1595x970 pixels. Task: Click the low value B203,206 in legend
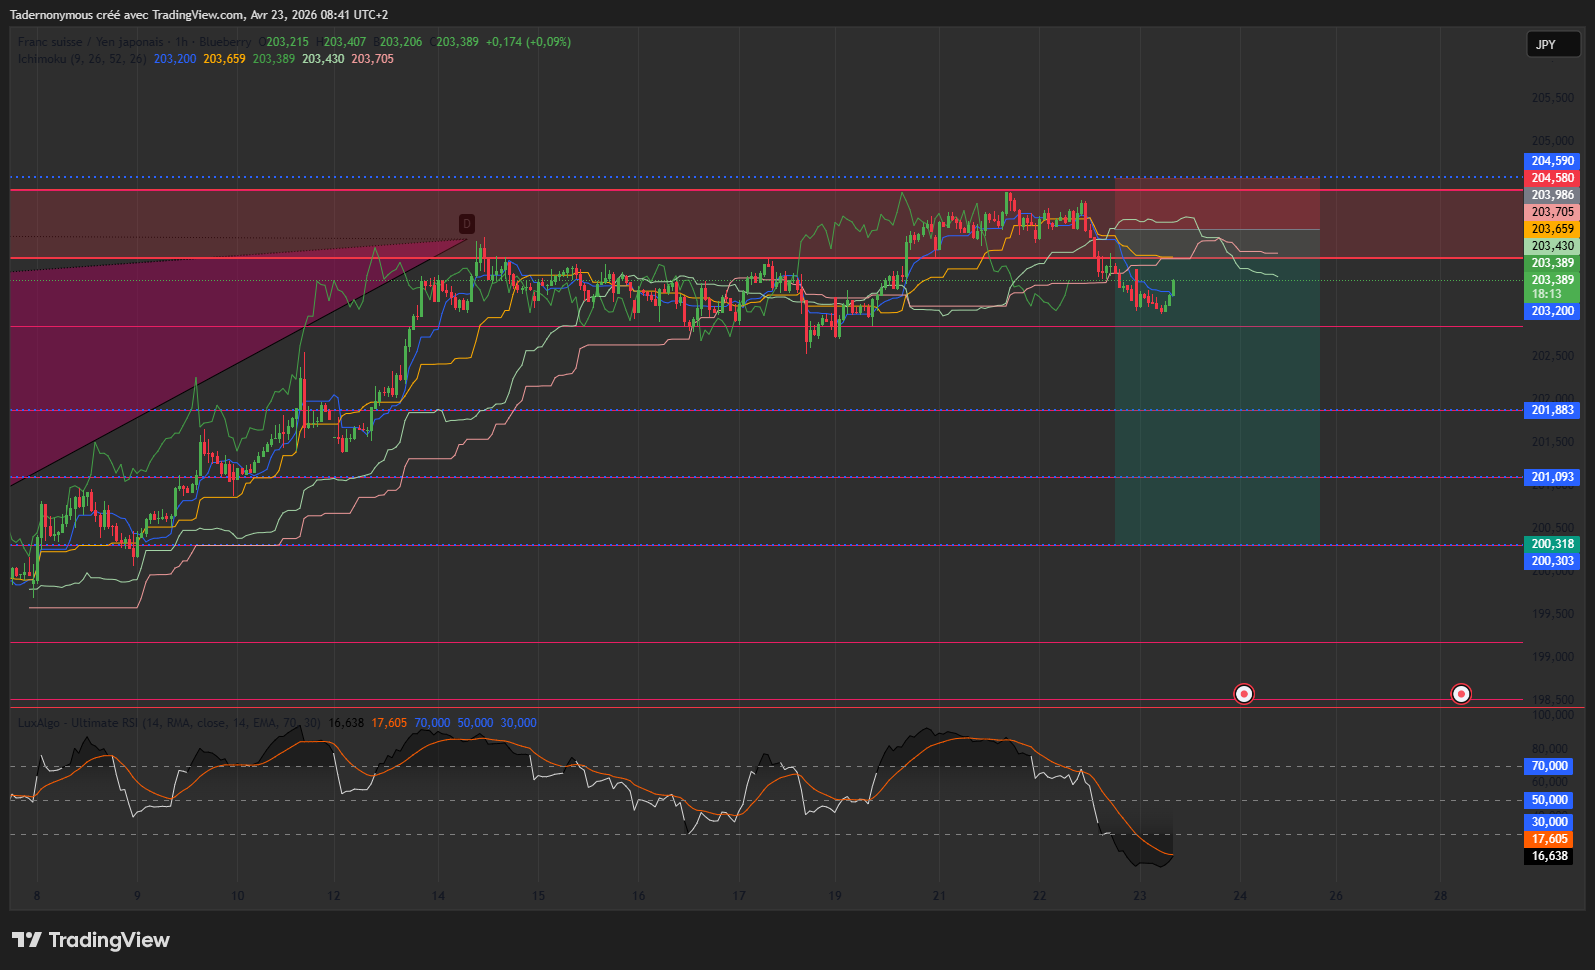pyautogui.click(x=397, y=42)
